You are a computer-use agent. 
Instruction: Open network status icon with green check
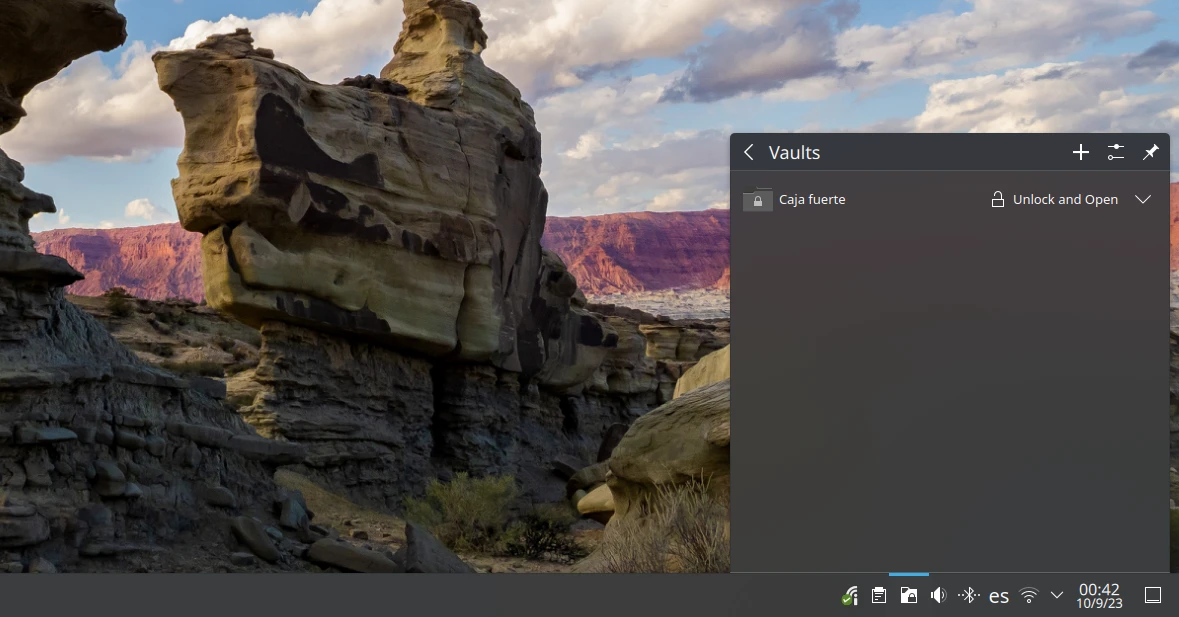[849, 596]
